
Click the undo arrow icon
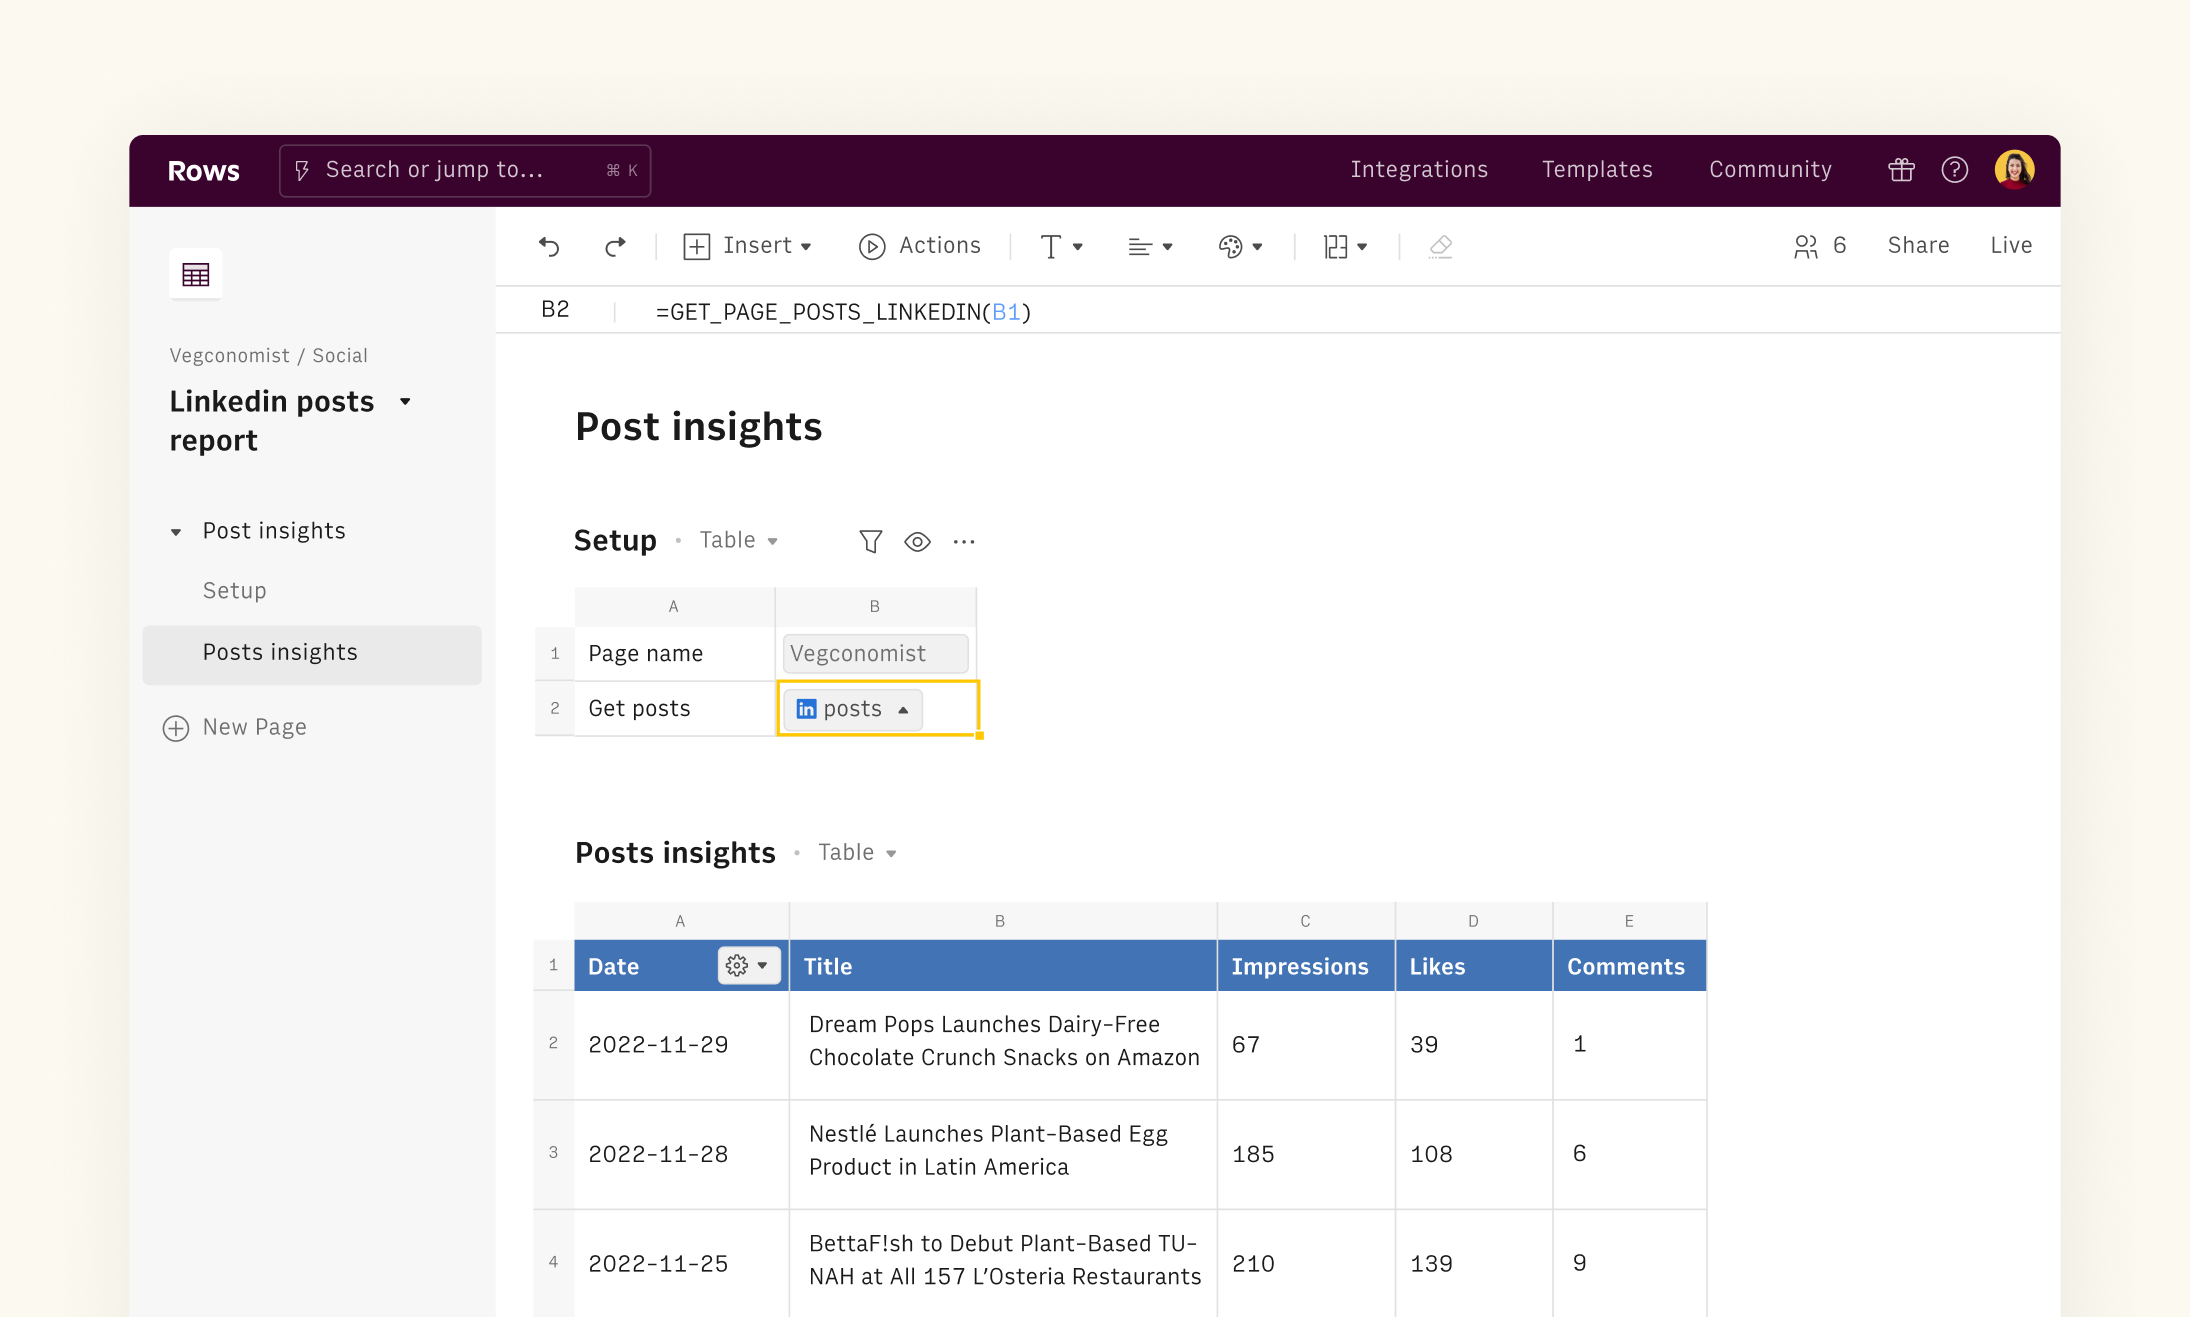[x=549, y=246]
